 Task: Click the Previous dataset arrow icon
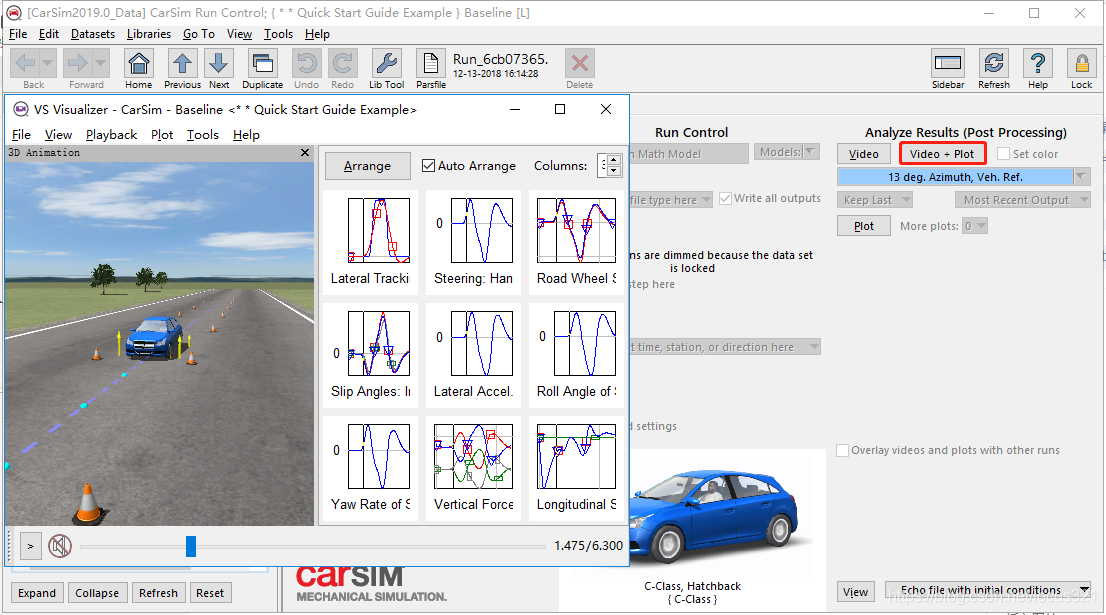pos(183,63)
